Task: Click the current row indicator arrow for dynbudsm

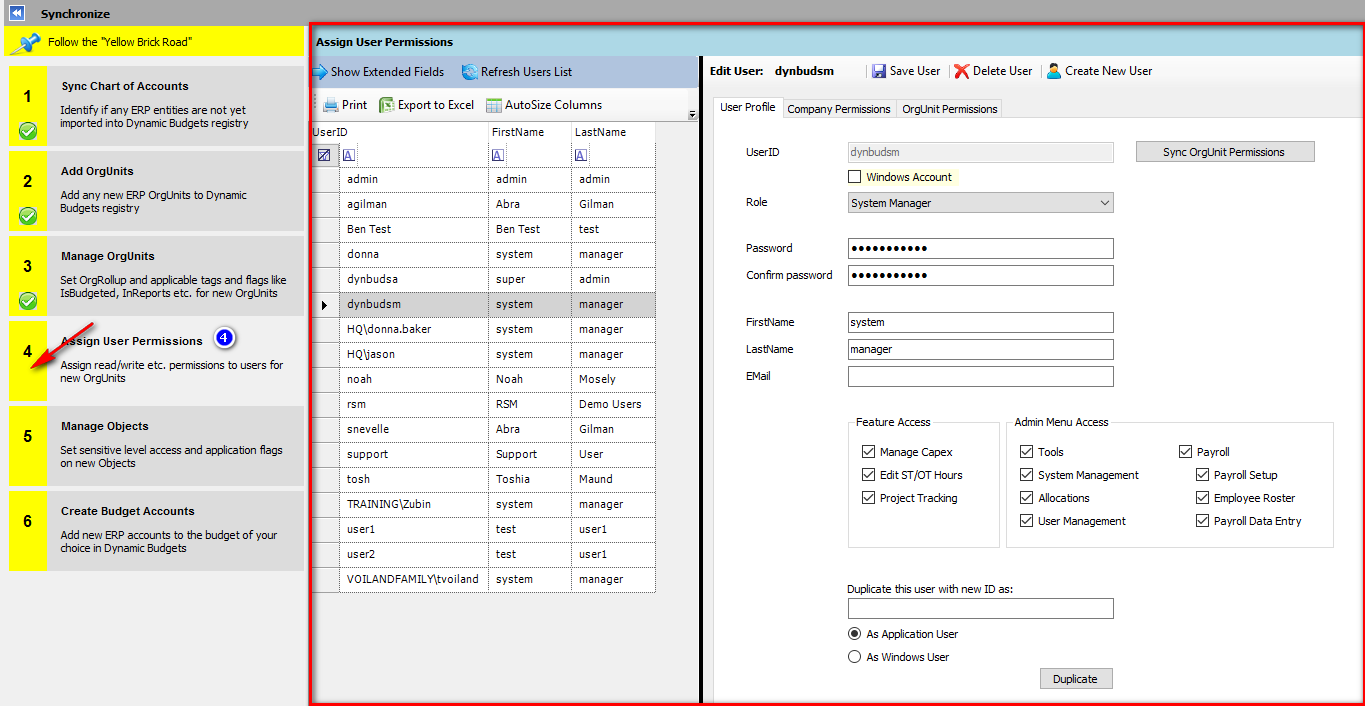Action: pos(324,305)
